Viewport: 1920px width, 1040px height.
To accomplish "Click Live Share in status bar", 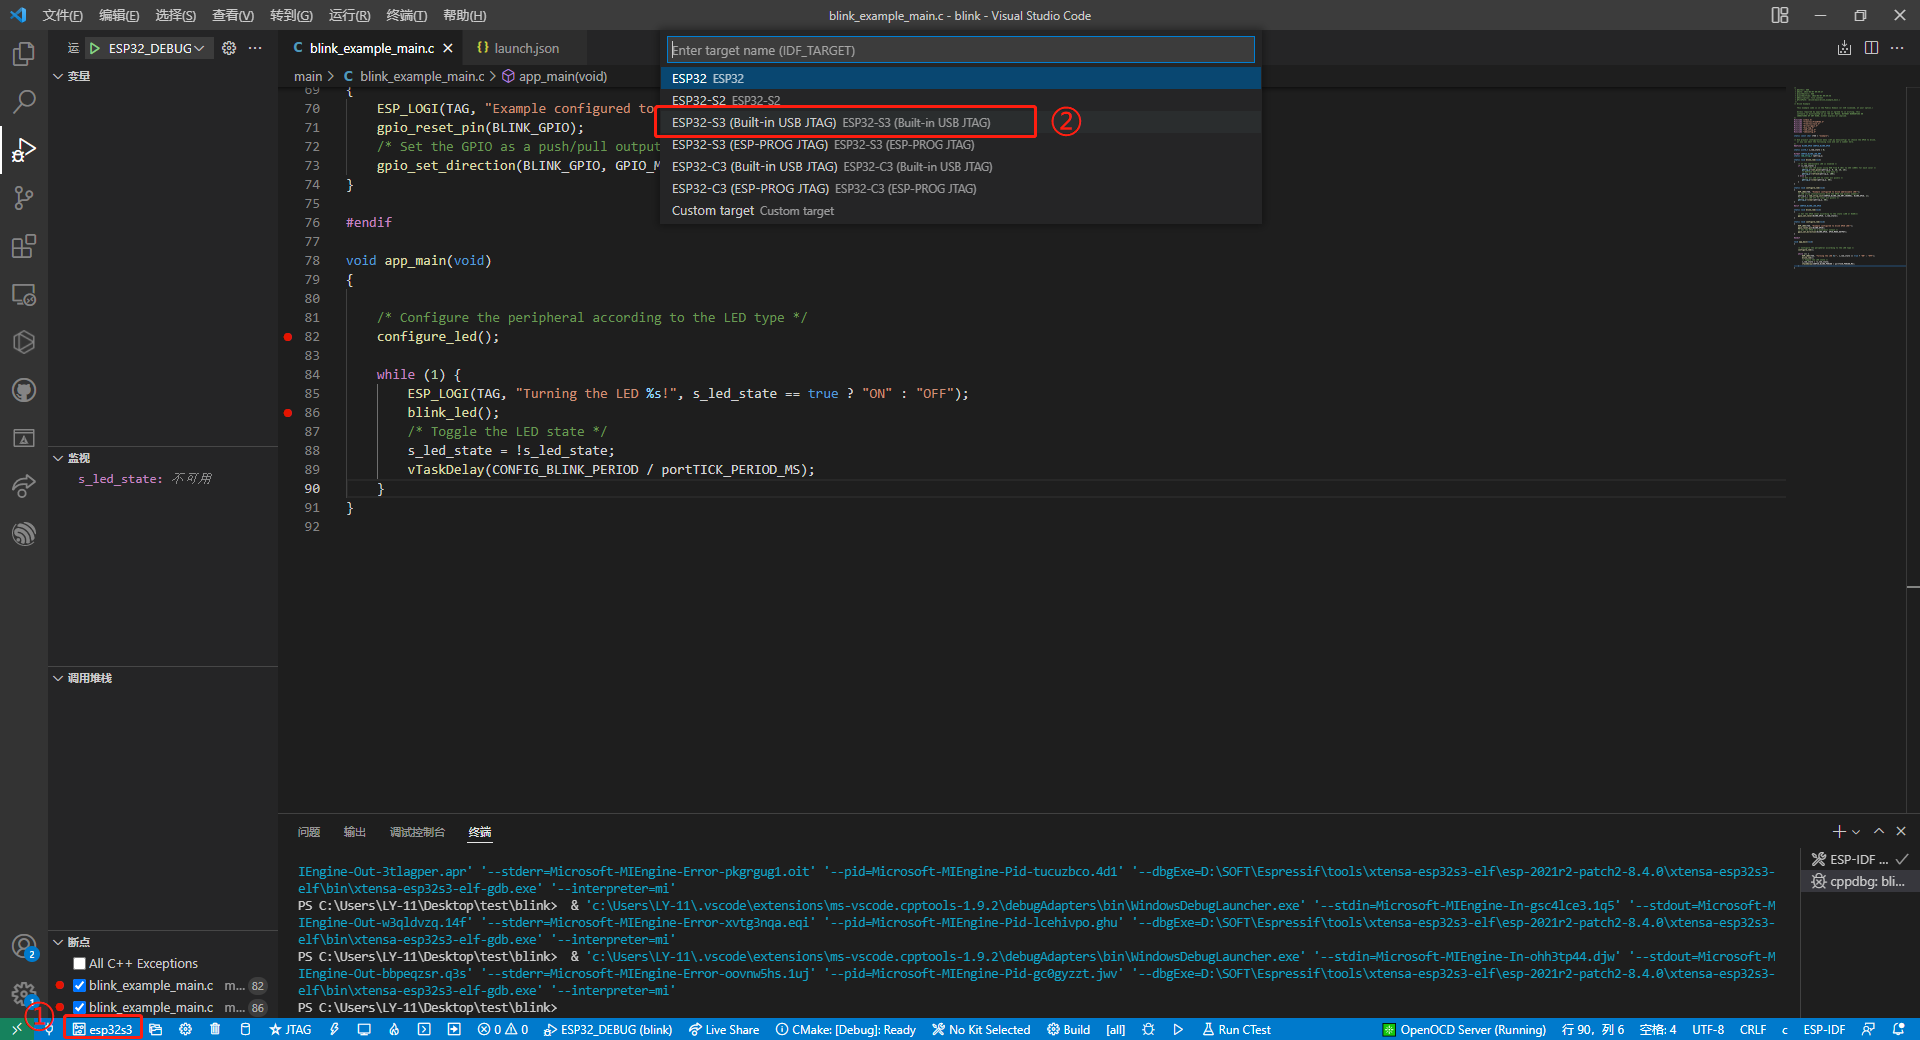I will [x=724, y=1029].
